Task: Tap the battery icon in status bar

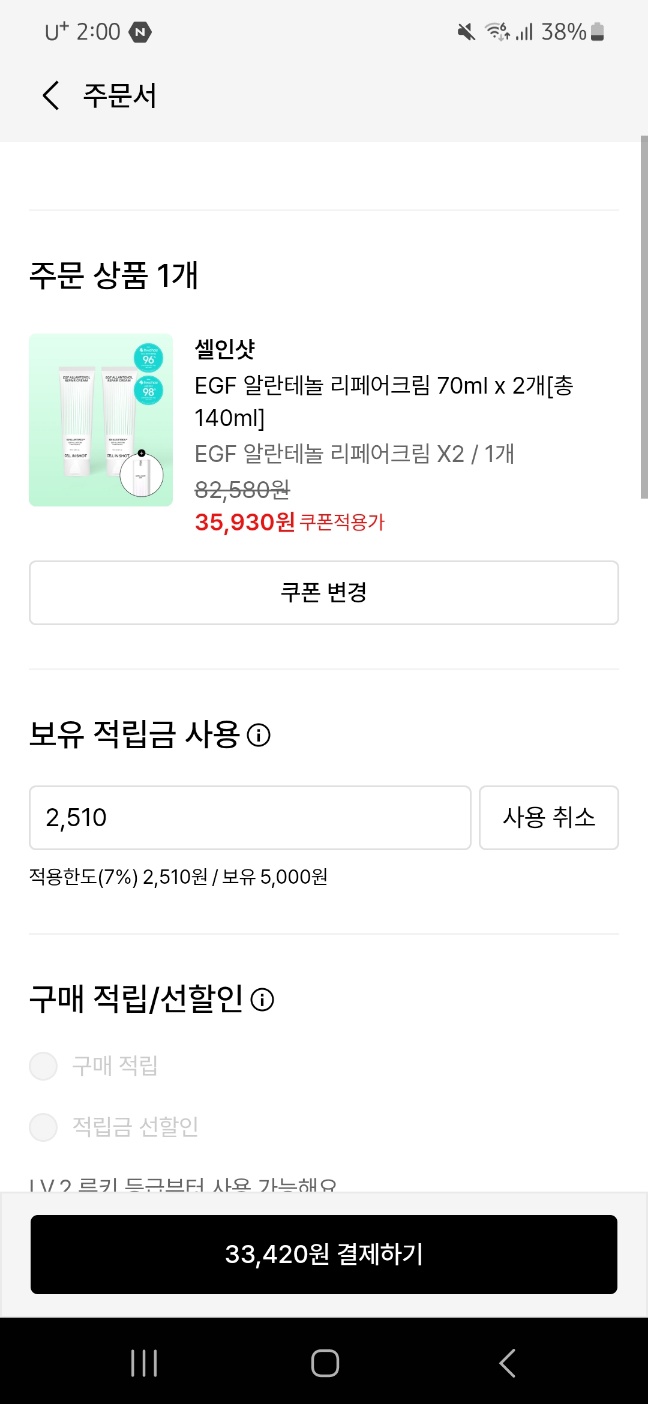Action: [598, 32]
